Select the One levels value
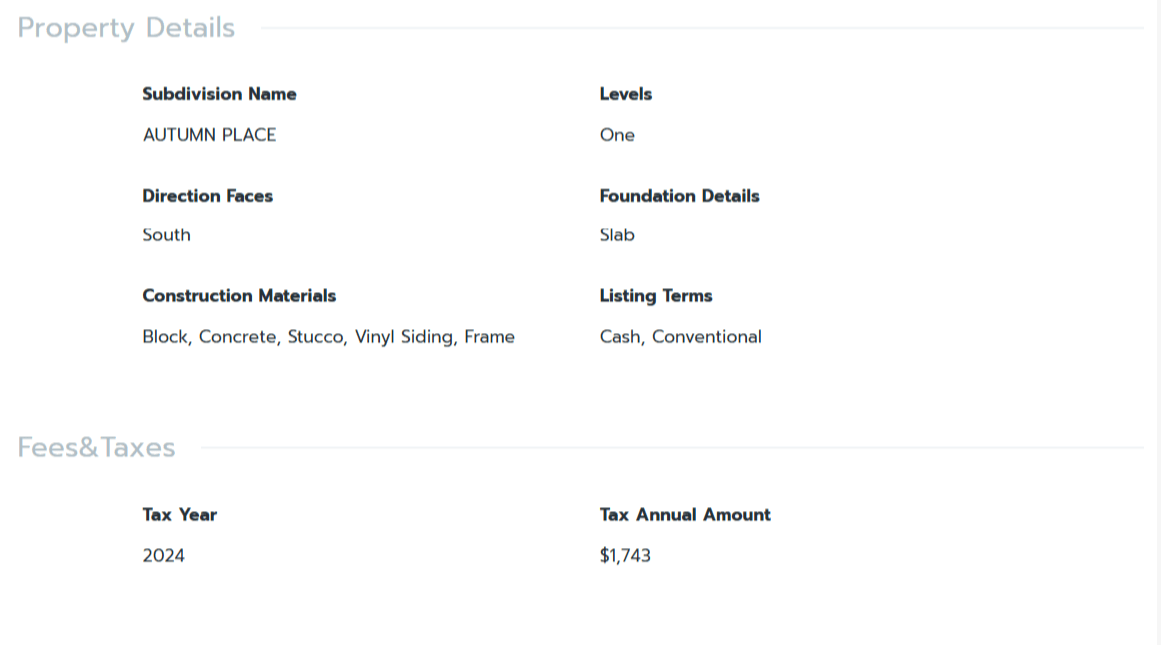The width and height of the screenshot is (1161, 645). point(617,135)
